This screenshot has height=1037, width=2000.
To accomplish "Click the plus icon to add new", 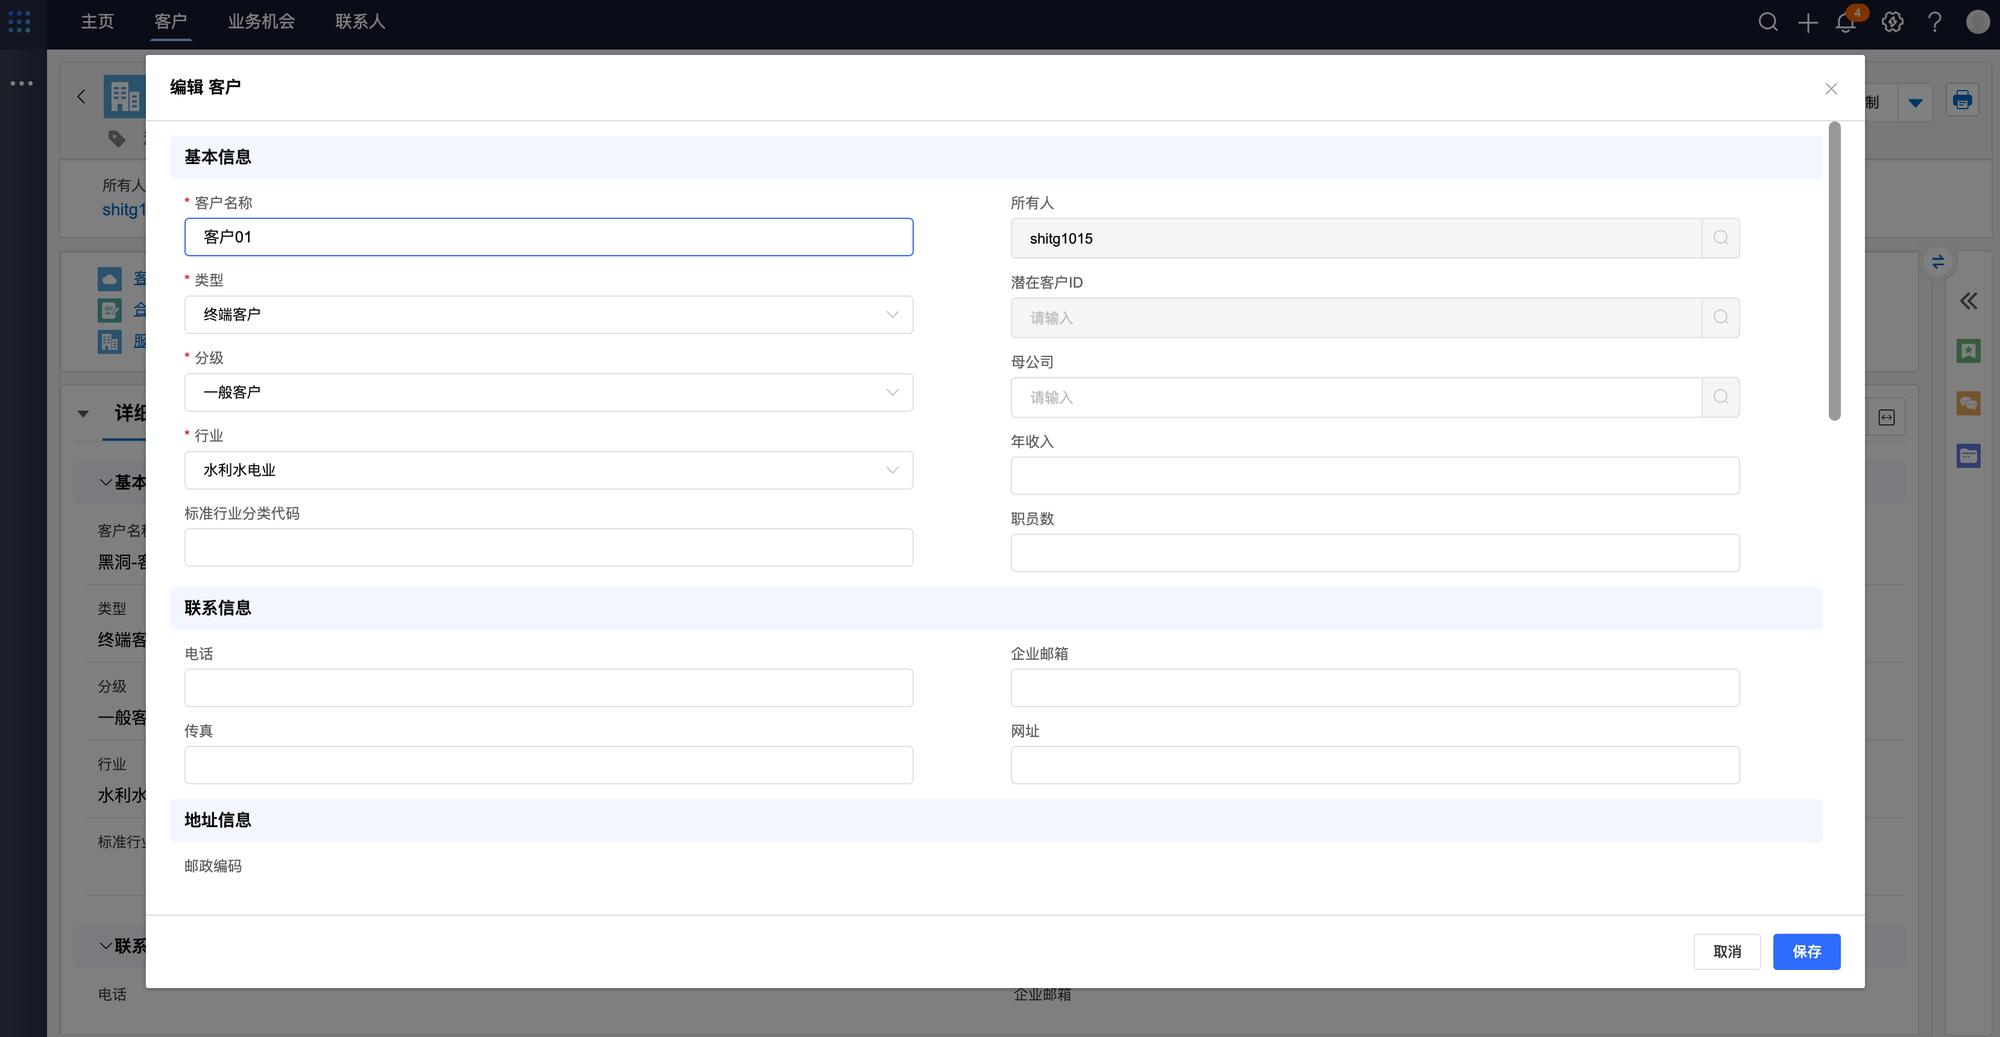I will (x=1808, y=22).
